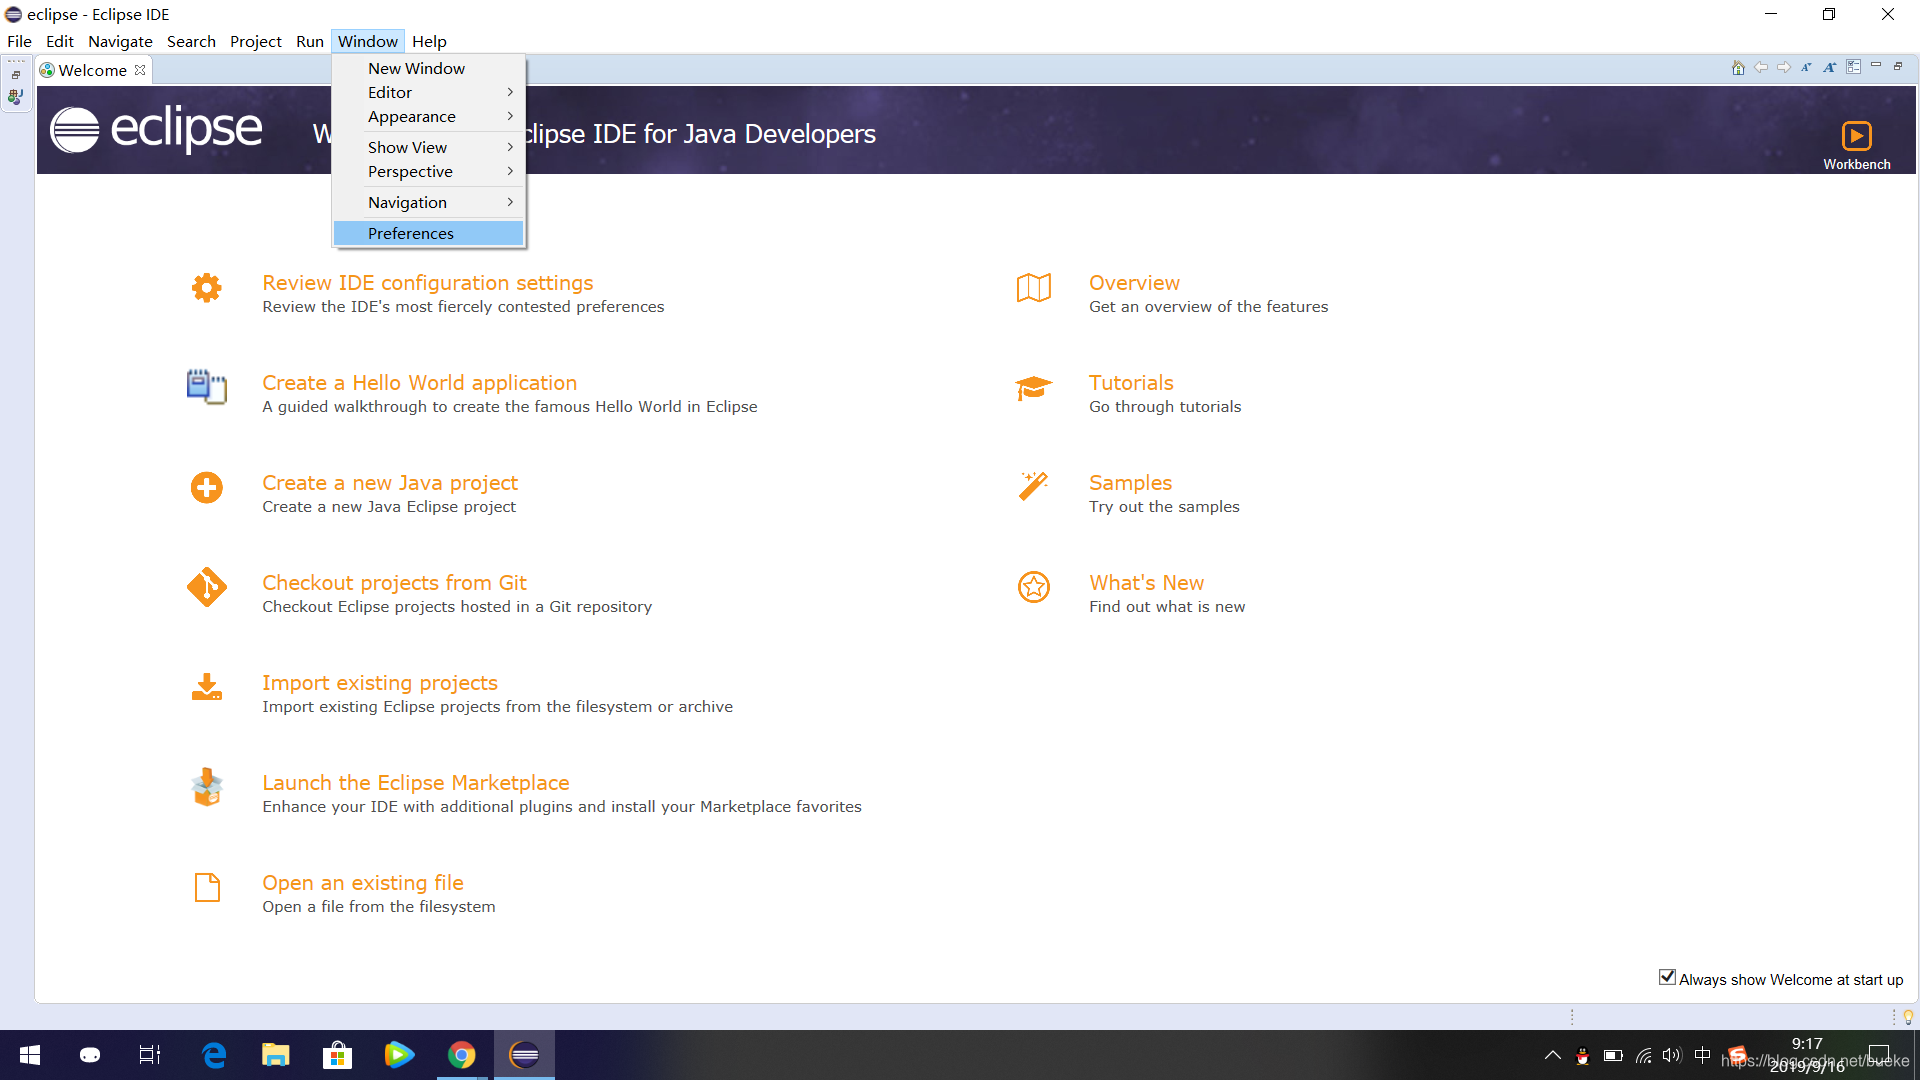The width and height of the screenshot is (1920, 1080).
Task: Open the File menu
Action: click(x=19, y=41)
